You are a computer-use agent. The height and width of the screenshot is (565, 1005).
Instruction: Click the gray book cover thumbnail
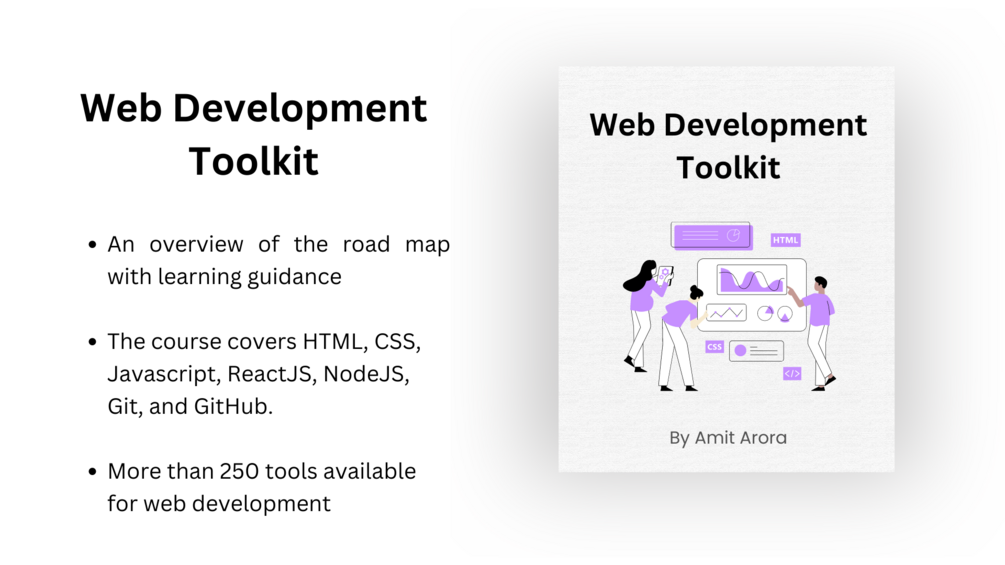pos(726,269)
